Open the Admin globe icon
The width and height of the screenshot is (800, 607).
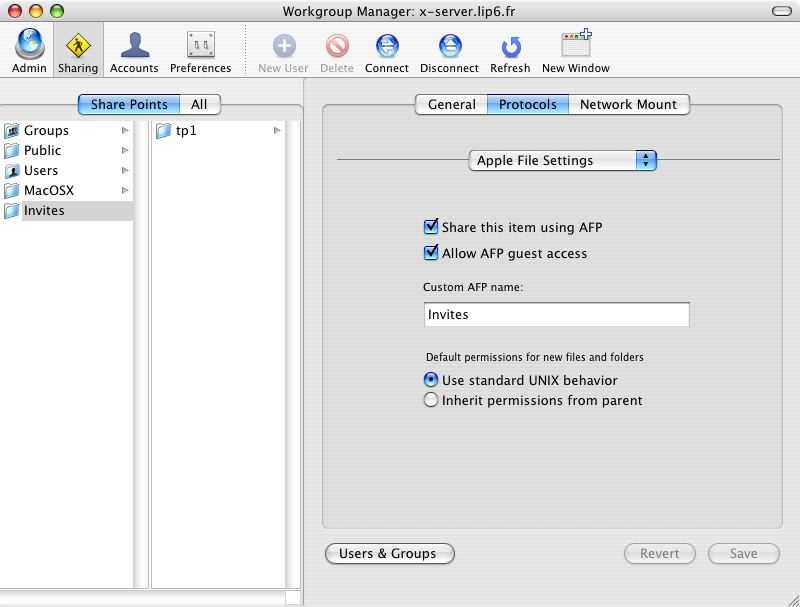[29, 46]
